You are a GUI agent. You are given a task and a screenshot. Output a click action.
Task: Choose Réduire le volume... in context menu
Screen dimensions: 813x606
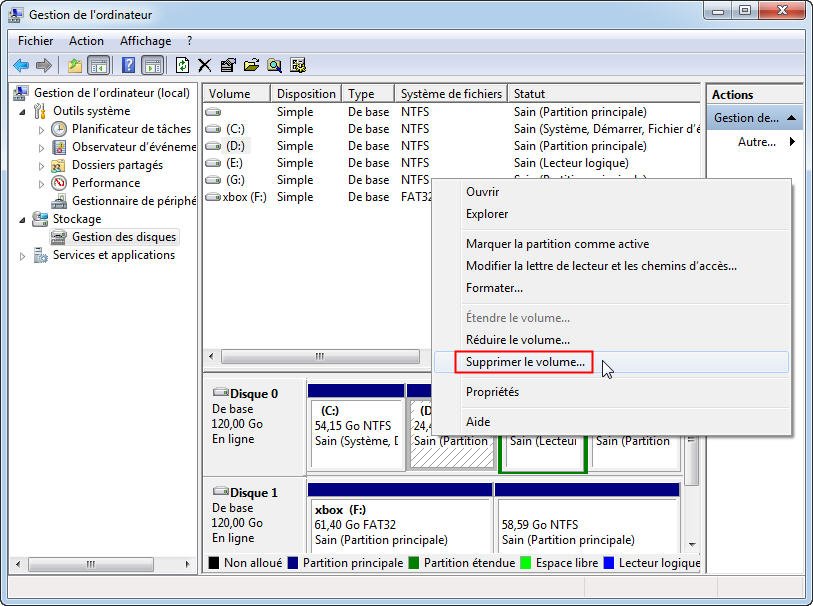612,340
